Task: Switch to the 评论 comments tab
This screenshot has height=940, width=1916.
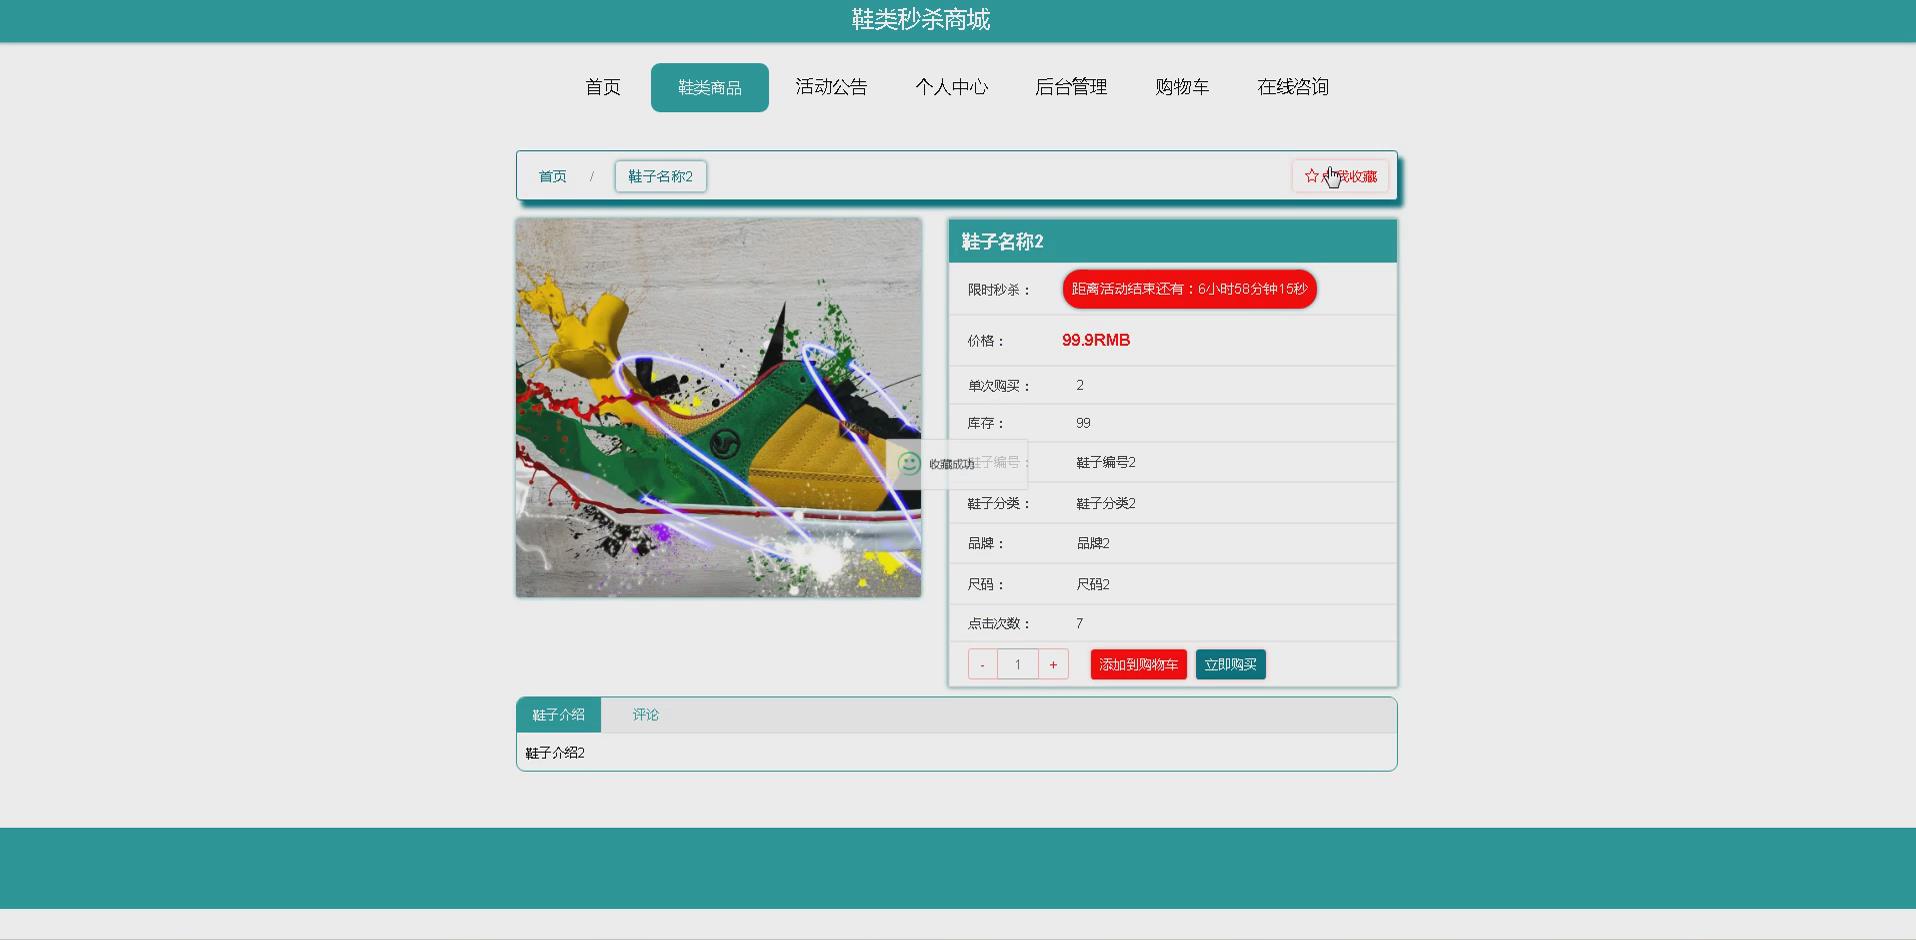Action: tap(645, 714)
